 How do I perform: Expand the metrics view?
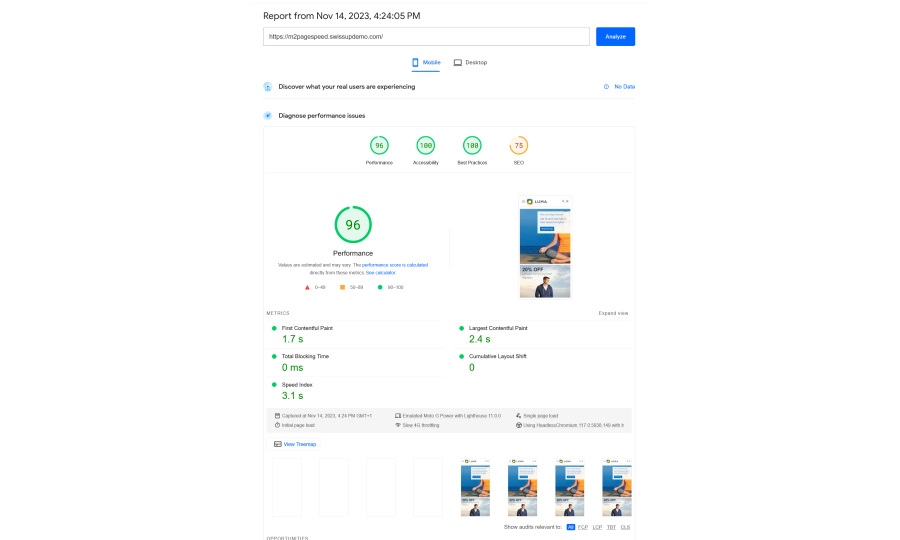click(614, 313)
